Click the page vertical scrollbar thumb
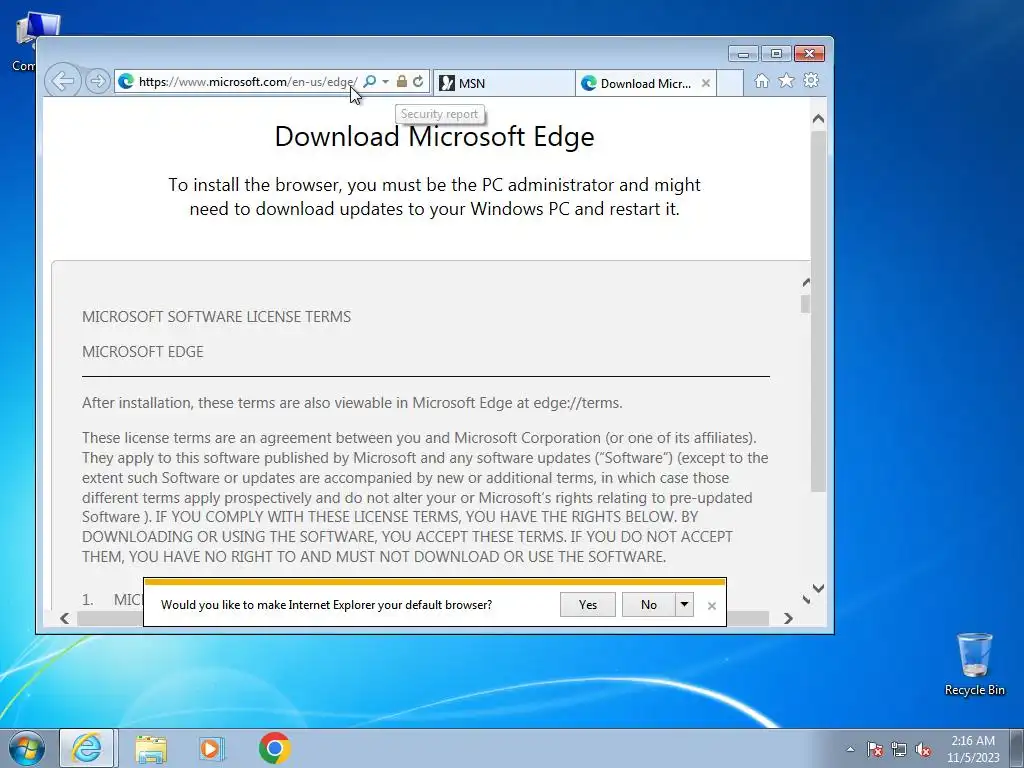This screenshot has width=1024, height=768. pos(818,312)
